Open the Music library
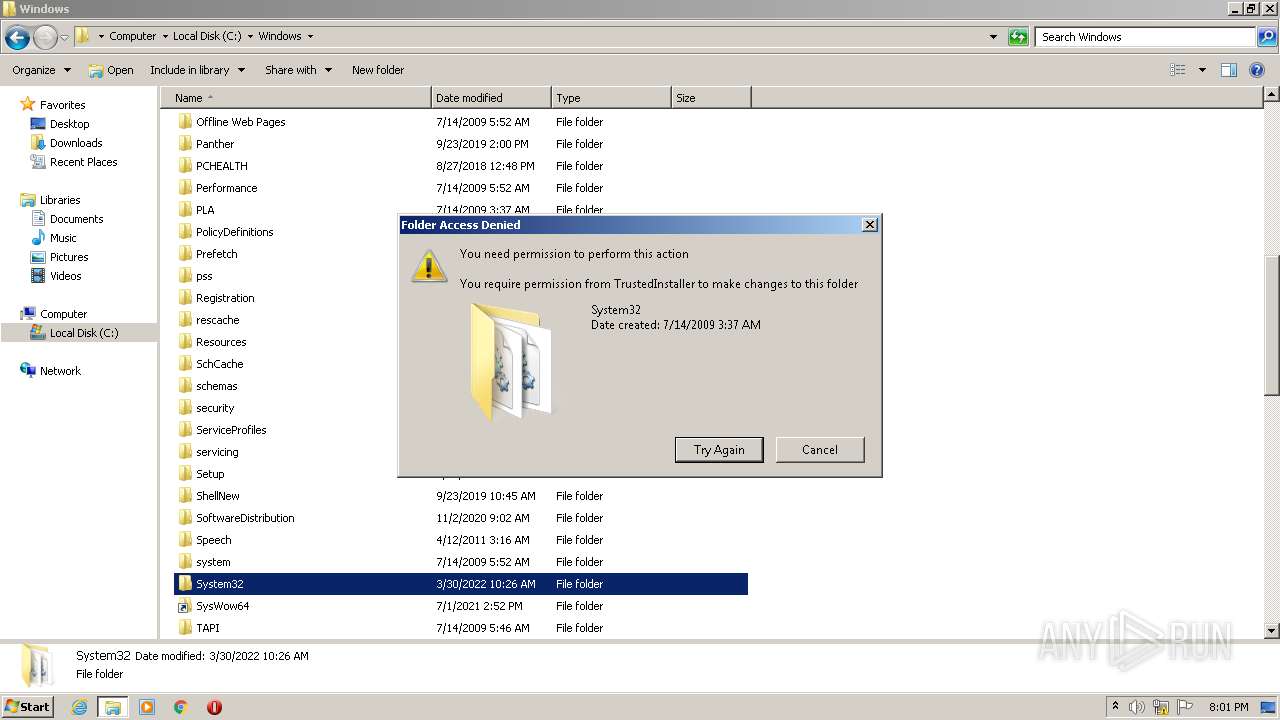Screen dimensions: 1280x720 click(63, 238)
